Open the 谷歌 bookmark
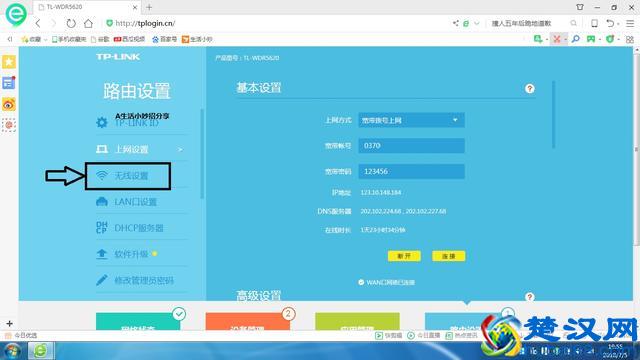The image size is (640, 360). [x=100, y=39]
